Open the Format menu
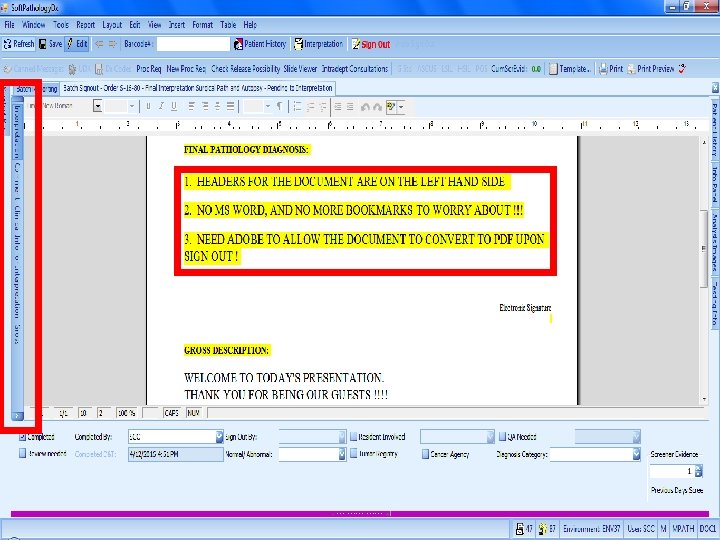 202,25
